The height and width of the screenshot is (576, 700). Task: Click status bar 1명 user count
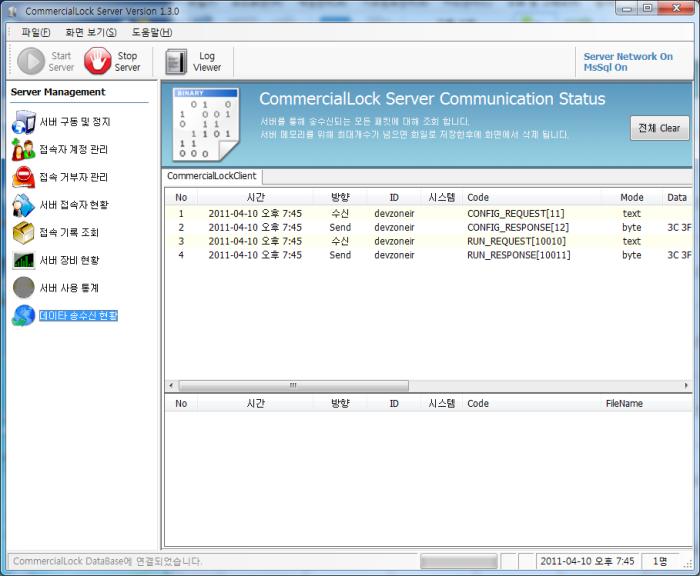coord(660,561)
